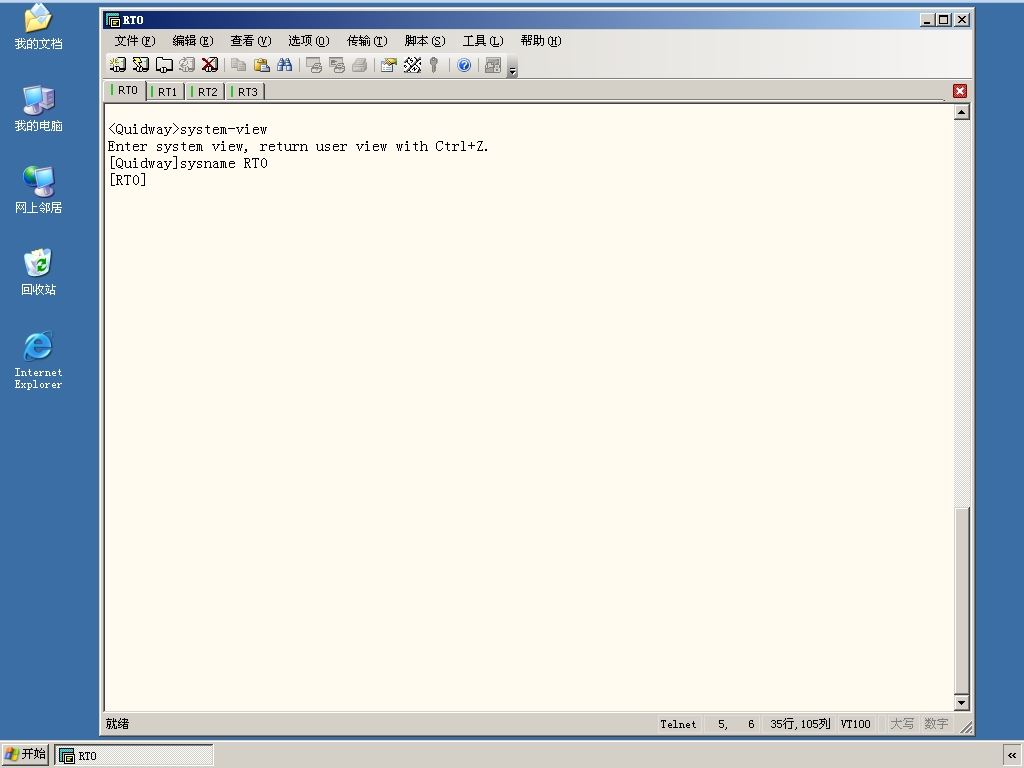This screenshot has height=768, width=1024.
Task: Click the [RT0] prompt line in terminal
Action: (127, 180)
